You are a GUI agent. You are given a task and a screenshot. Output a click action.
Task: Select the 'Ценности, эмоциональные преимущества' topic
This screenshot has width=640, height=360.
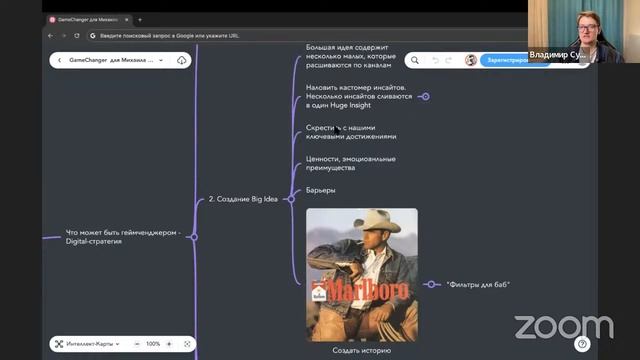point(351,163)
